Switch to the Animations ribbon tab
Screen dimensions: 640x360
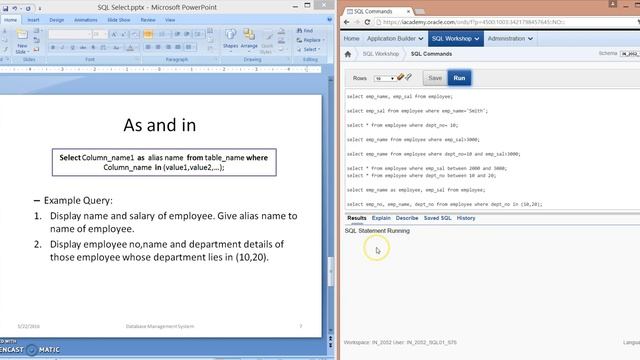[x=86, y=20]
